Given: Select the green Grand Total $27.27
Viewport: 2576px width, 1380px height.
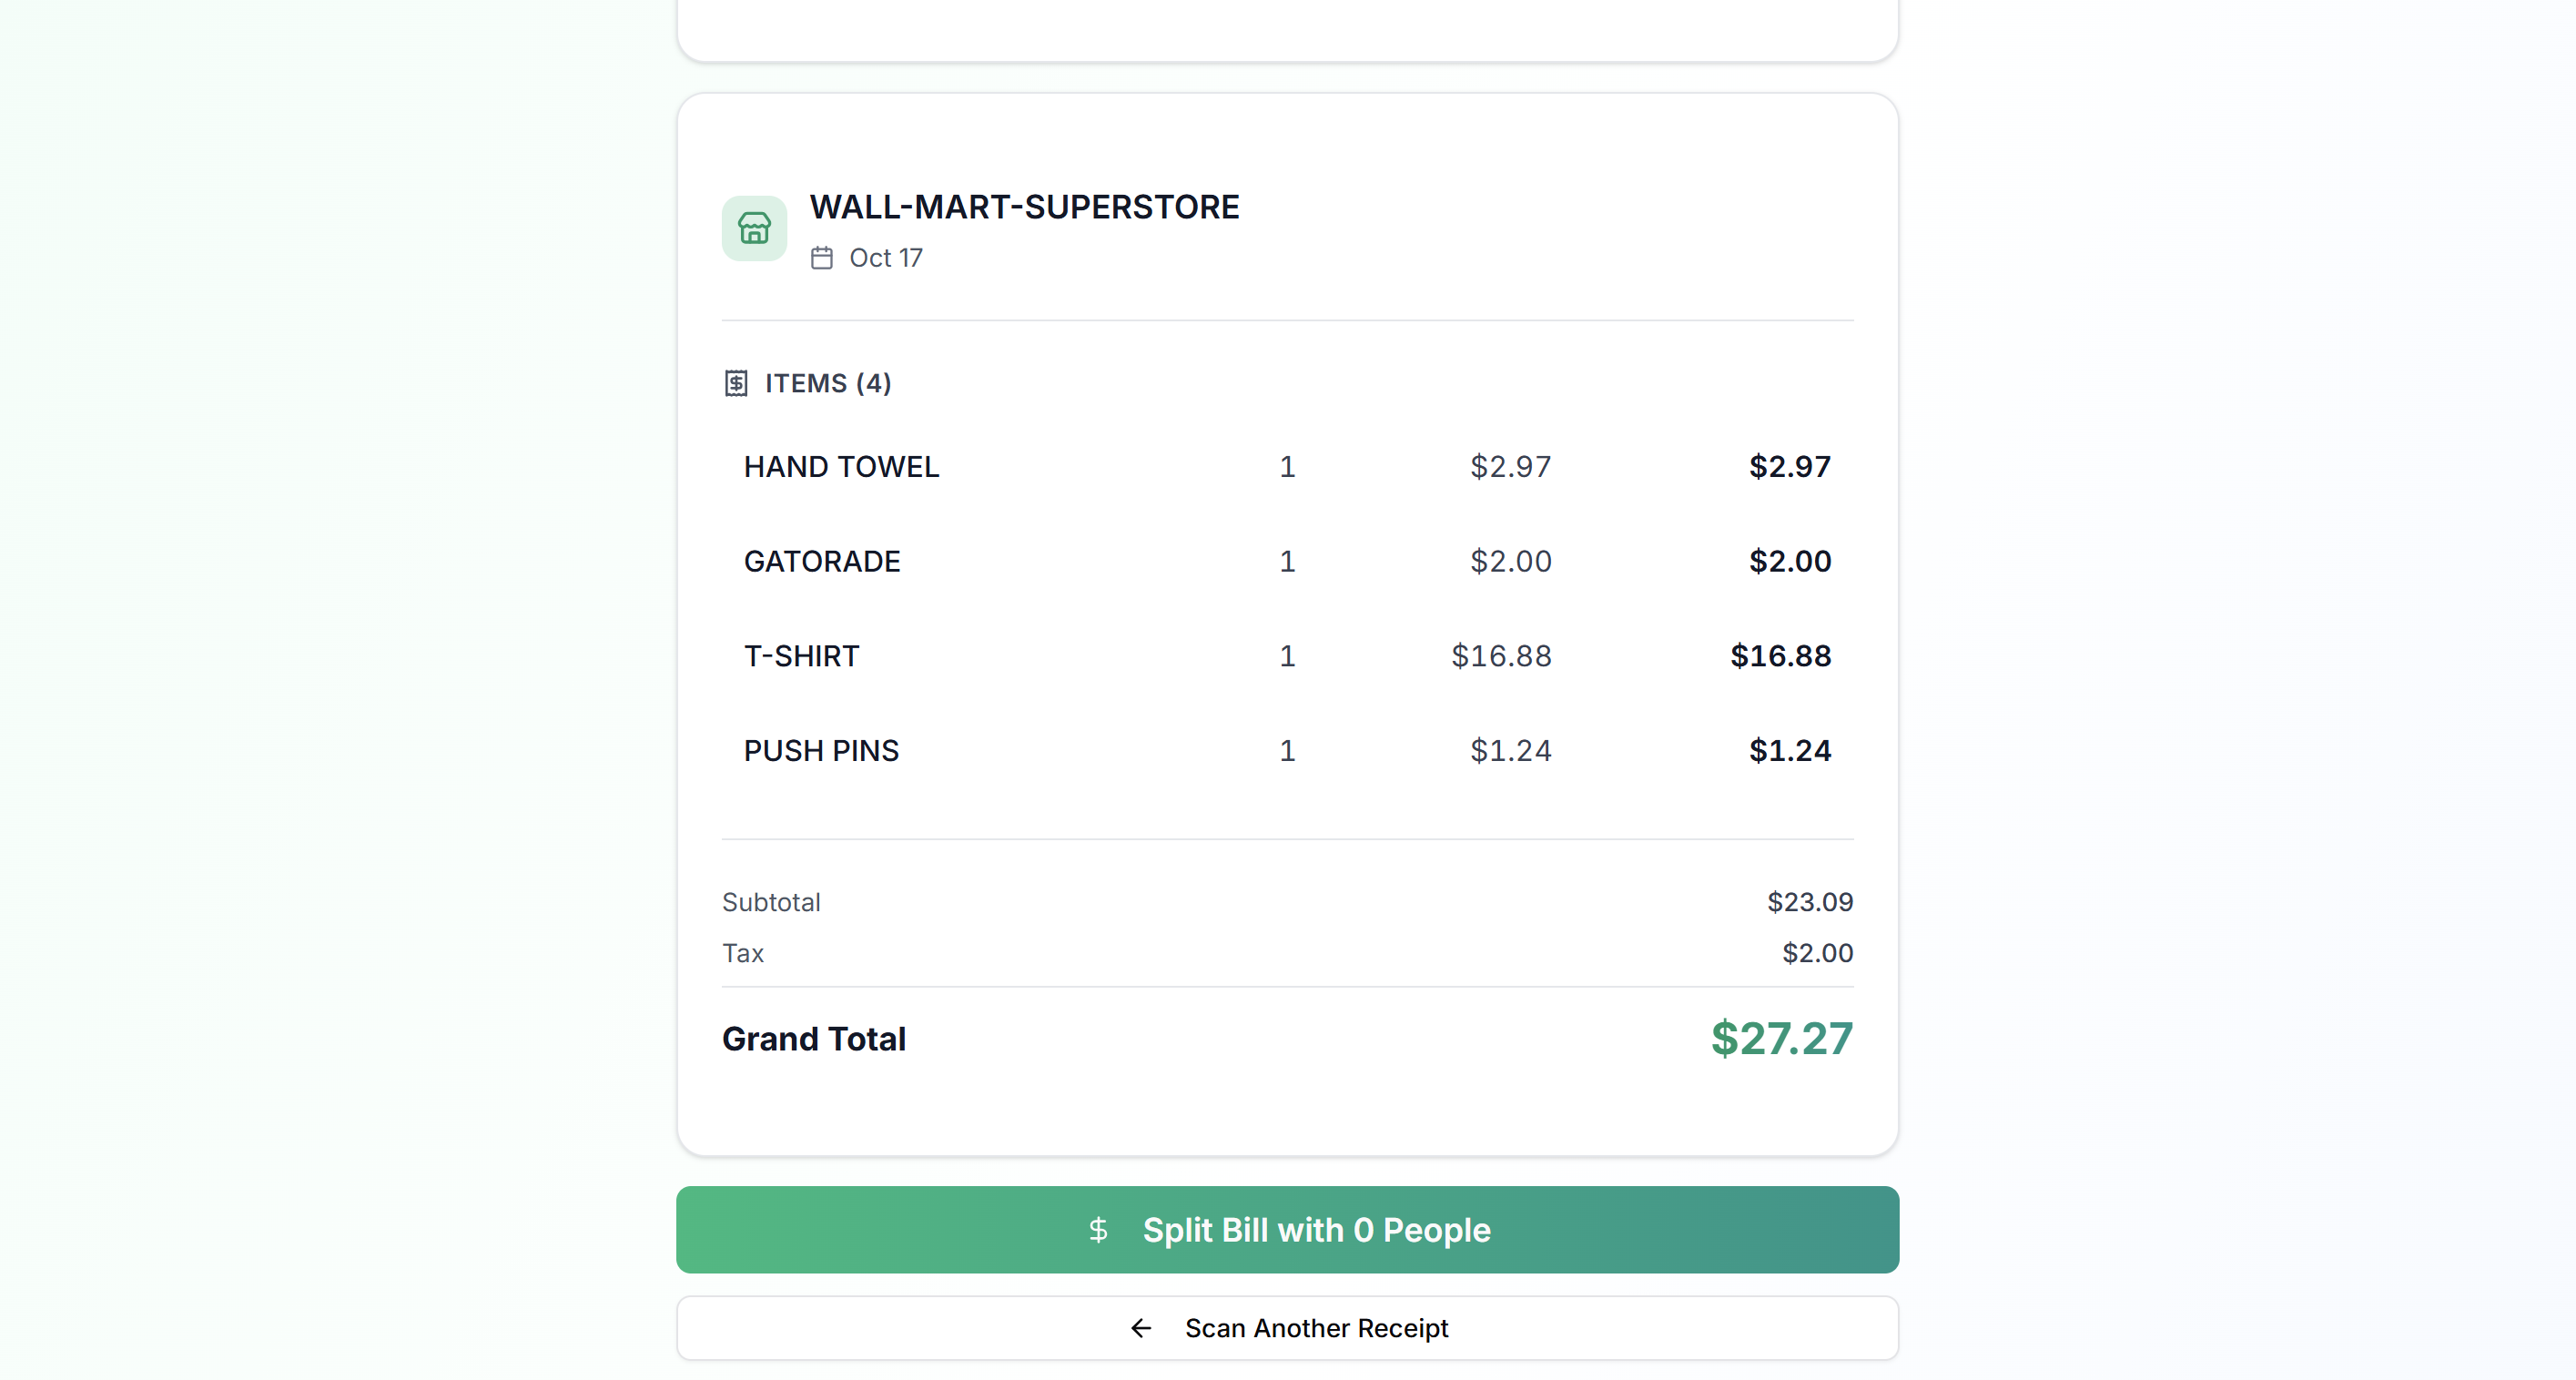Looking at the screenshot, I should 1781,1039.
